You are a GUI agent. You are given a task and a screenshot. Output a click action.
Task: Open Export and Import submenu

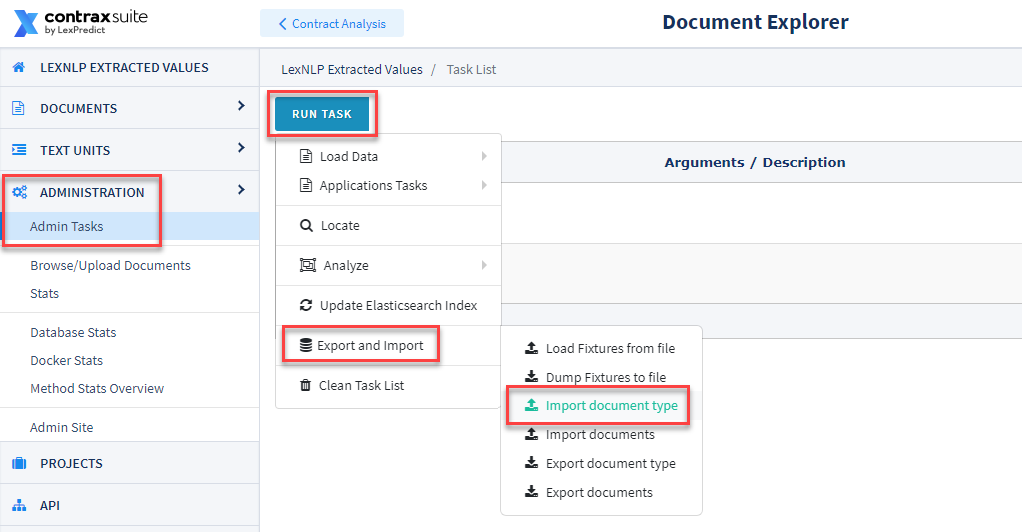point(388,346)
